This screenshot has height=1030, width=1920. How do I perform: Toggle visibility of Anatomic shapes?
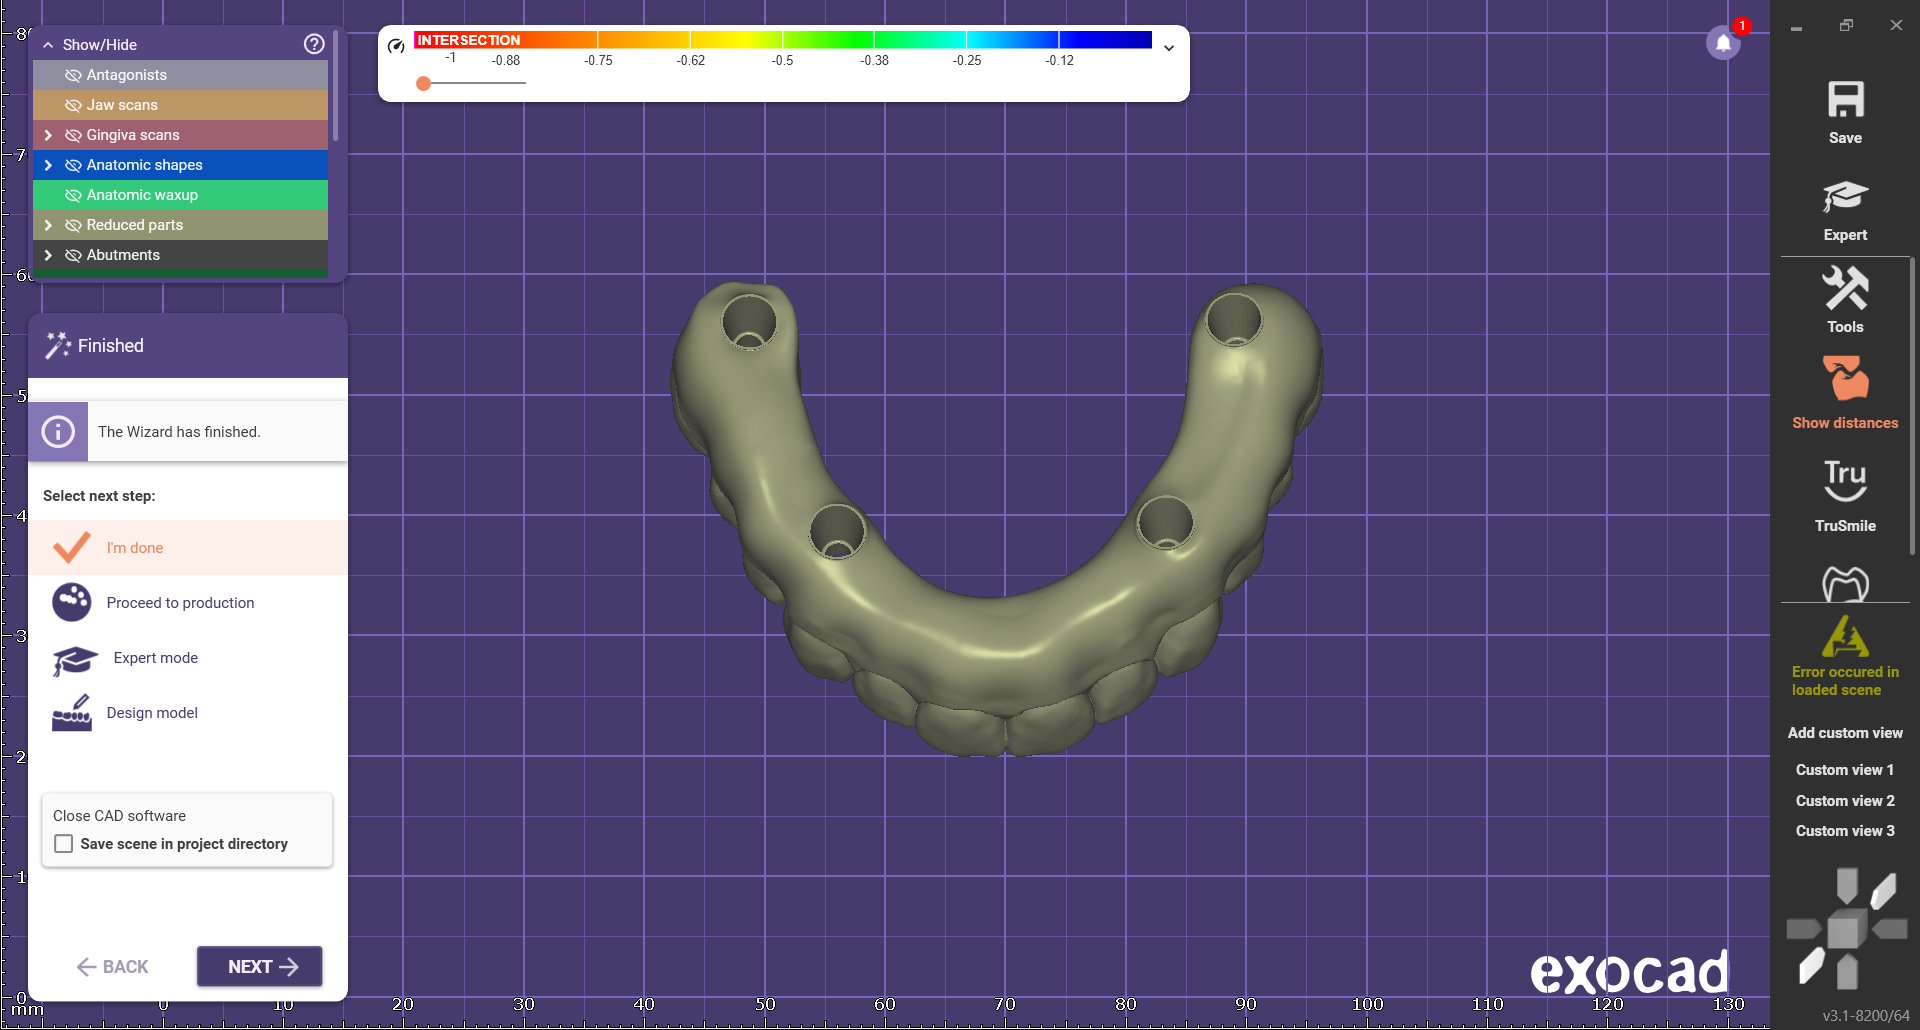click(x=73, y=165)
